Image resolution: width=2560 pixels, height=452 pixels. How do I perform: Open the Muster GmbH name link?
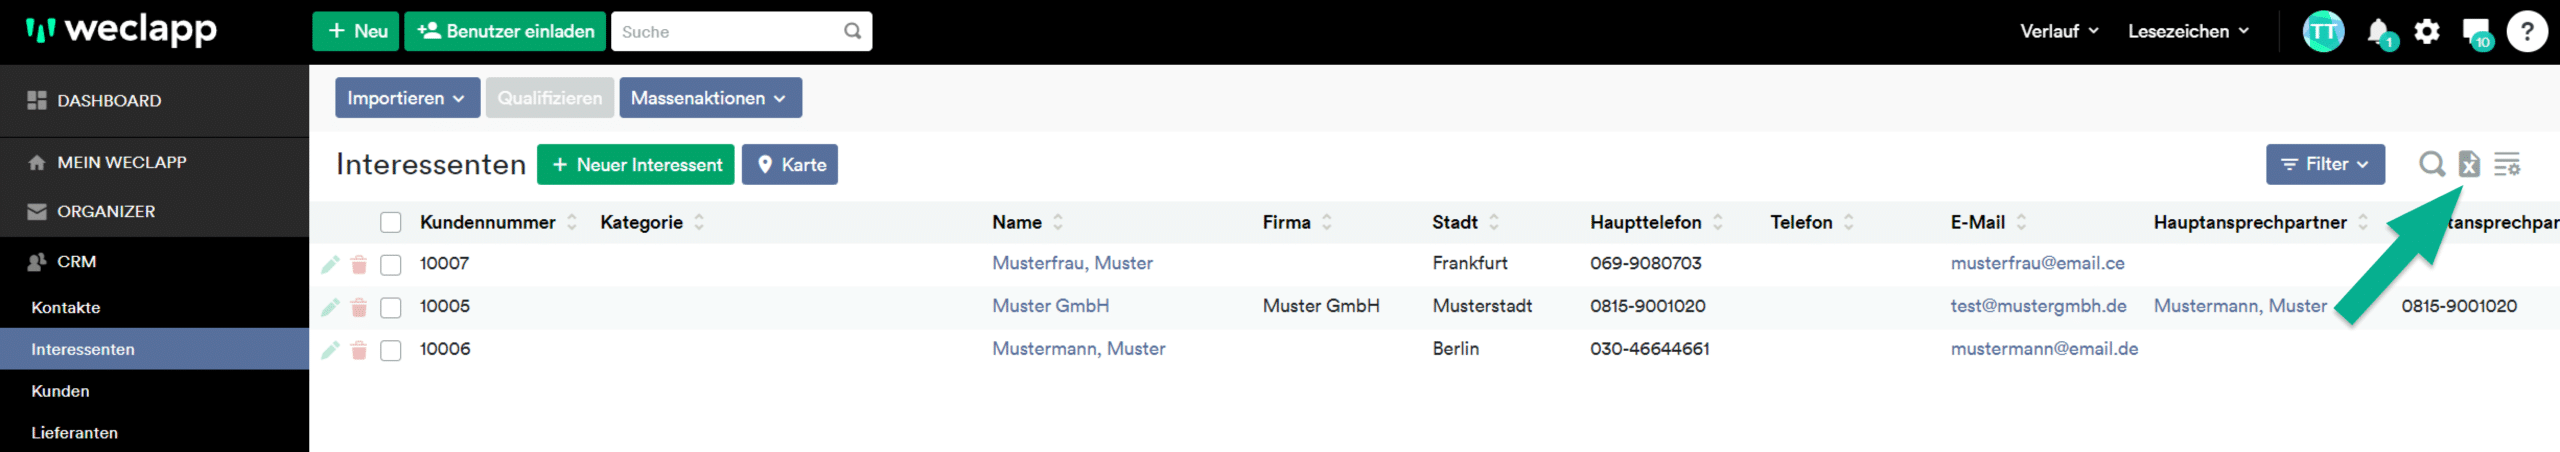[1050, 306]
